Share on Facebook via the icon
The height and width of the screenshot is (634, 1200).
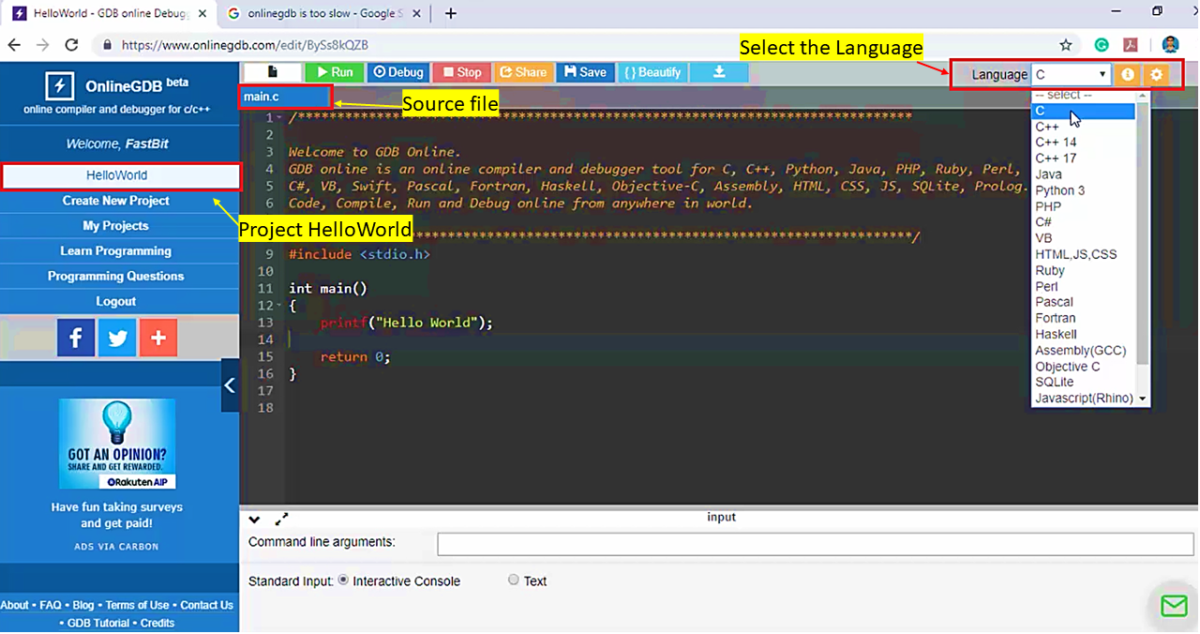76,338
